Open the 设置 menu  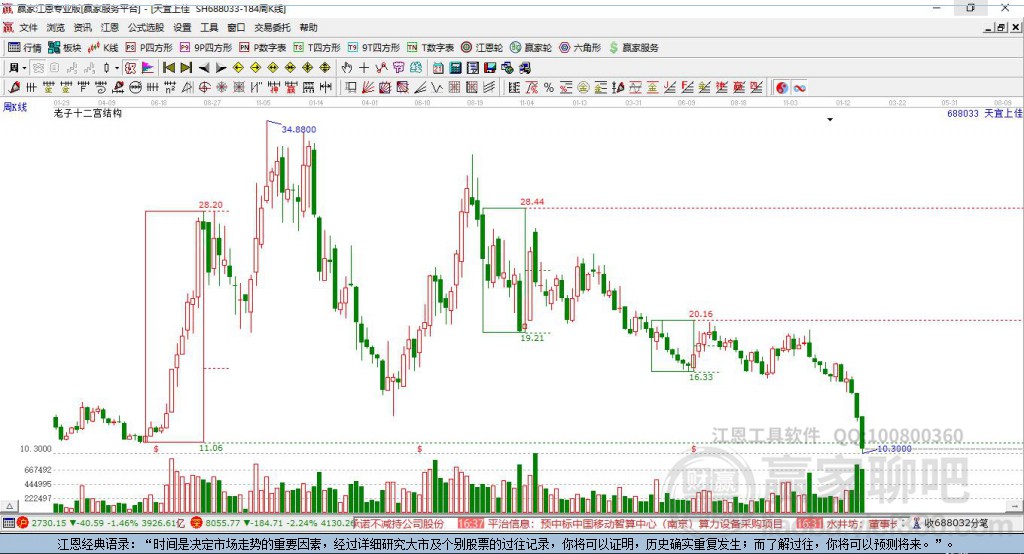pos(182,27)
